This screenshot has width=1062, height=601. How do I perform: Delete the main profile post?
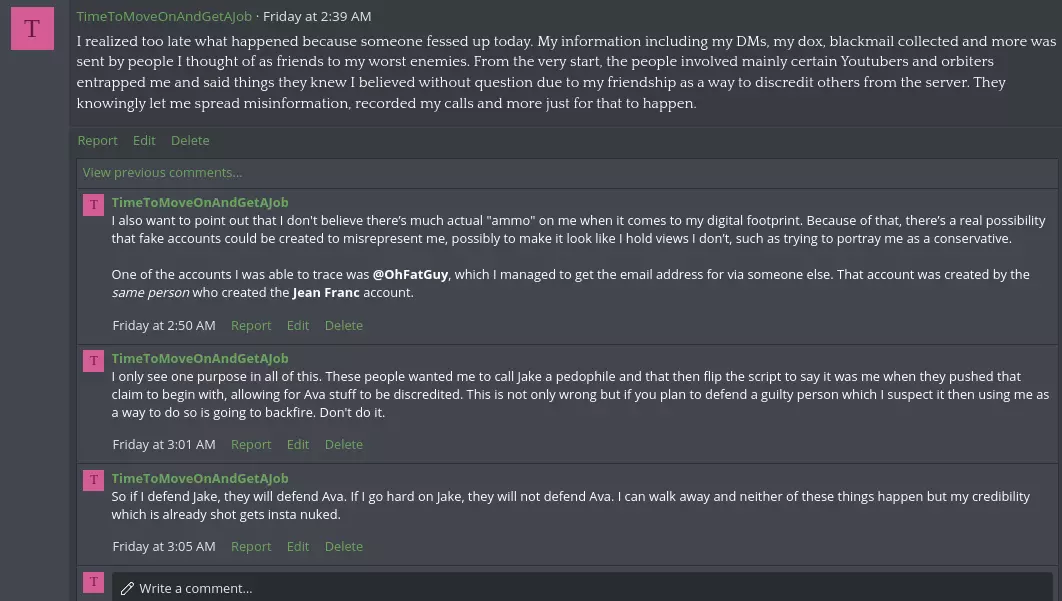click(x=190, y=140)
